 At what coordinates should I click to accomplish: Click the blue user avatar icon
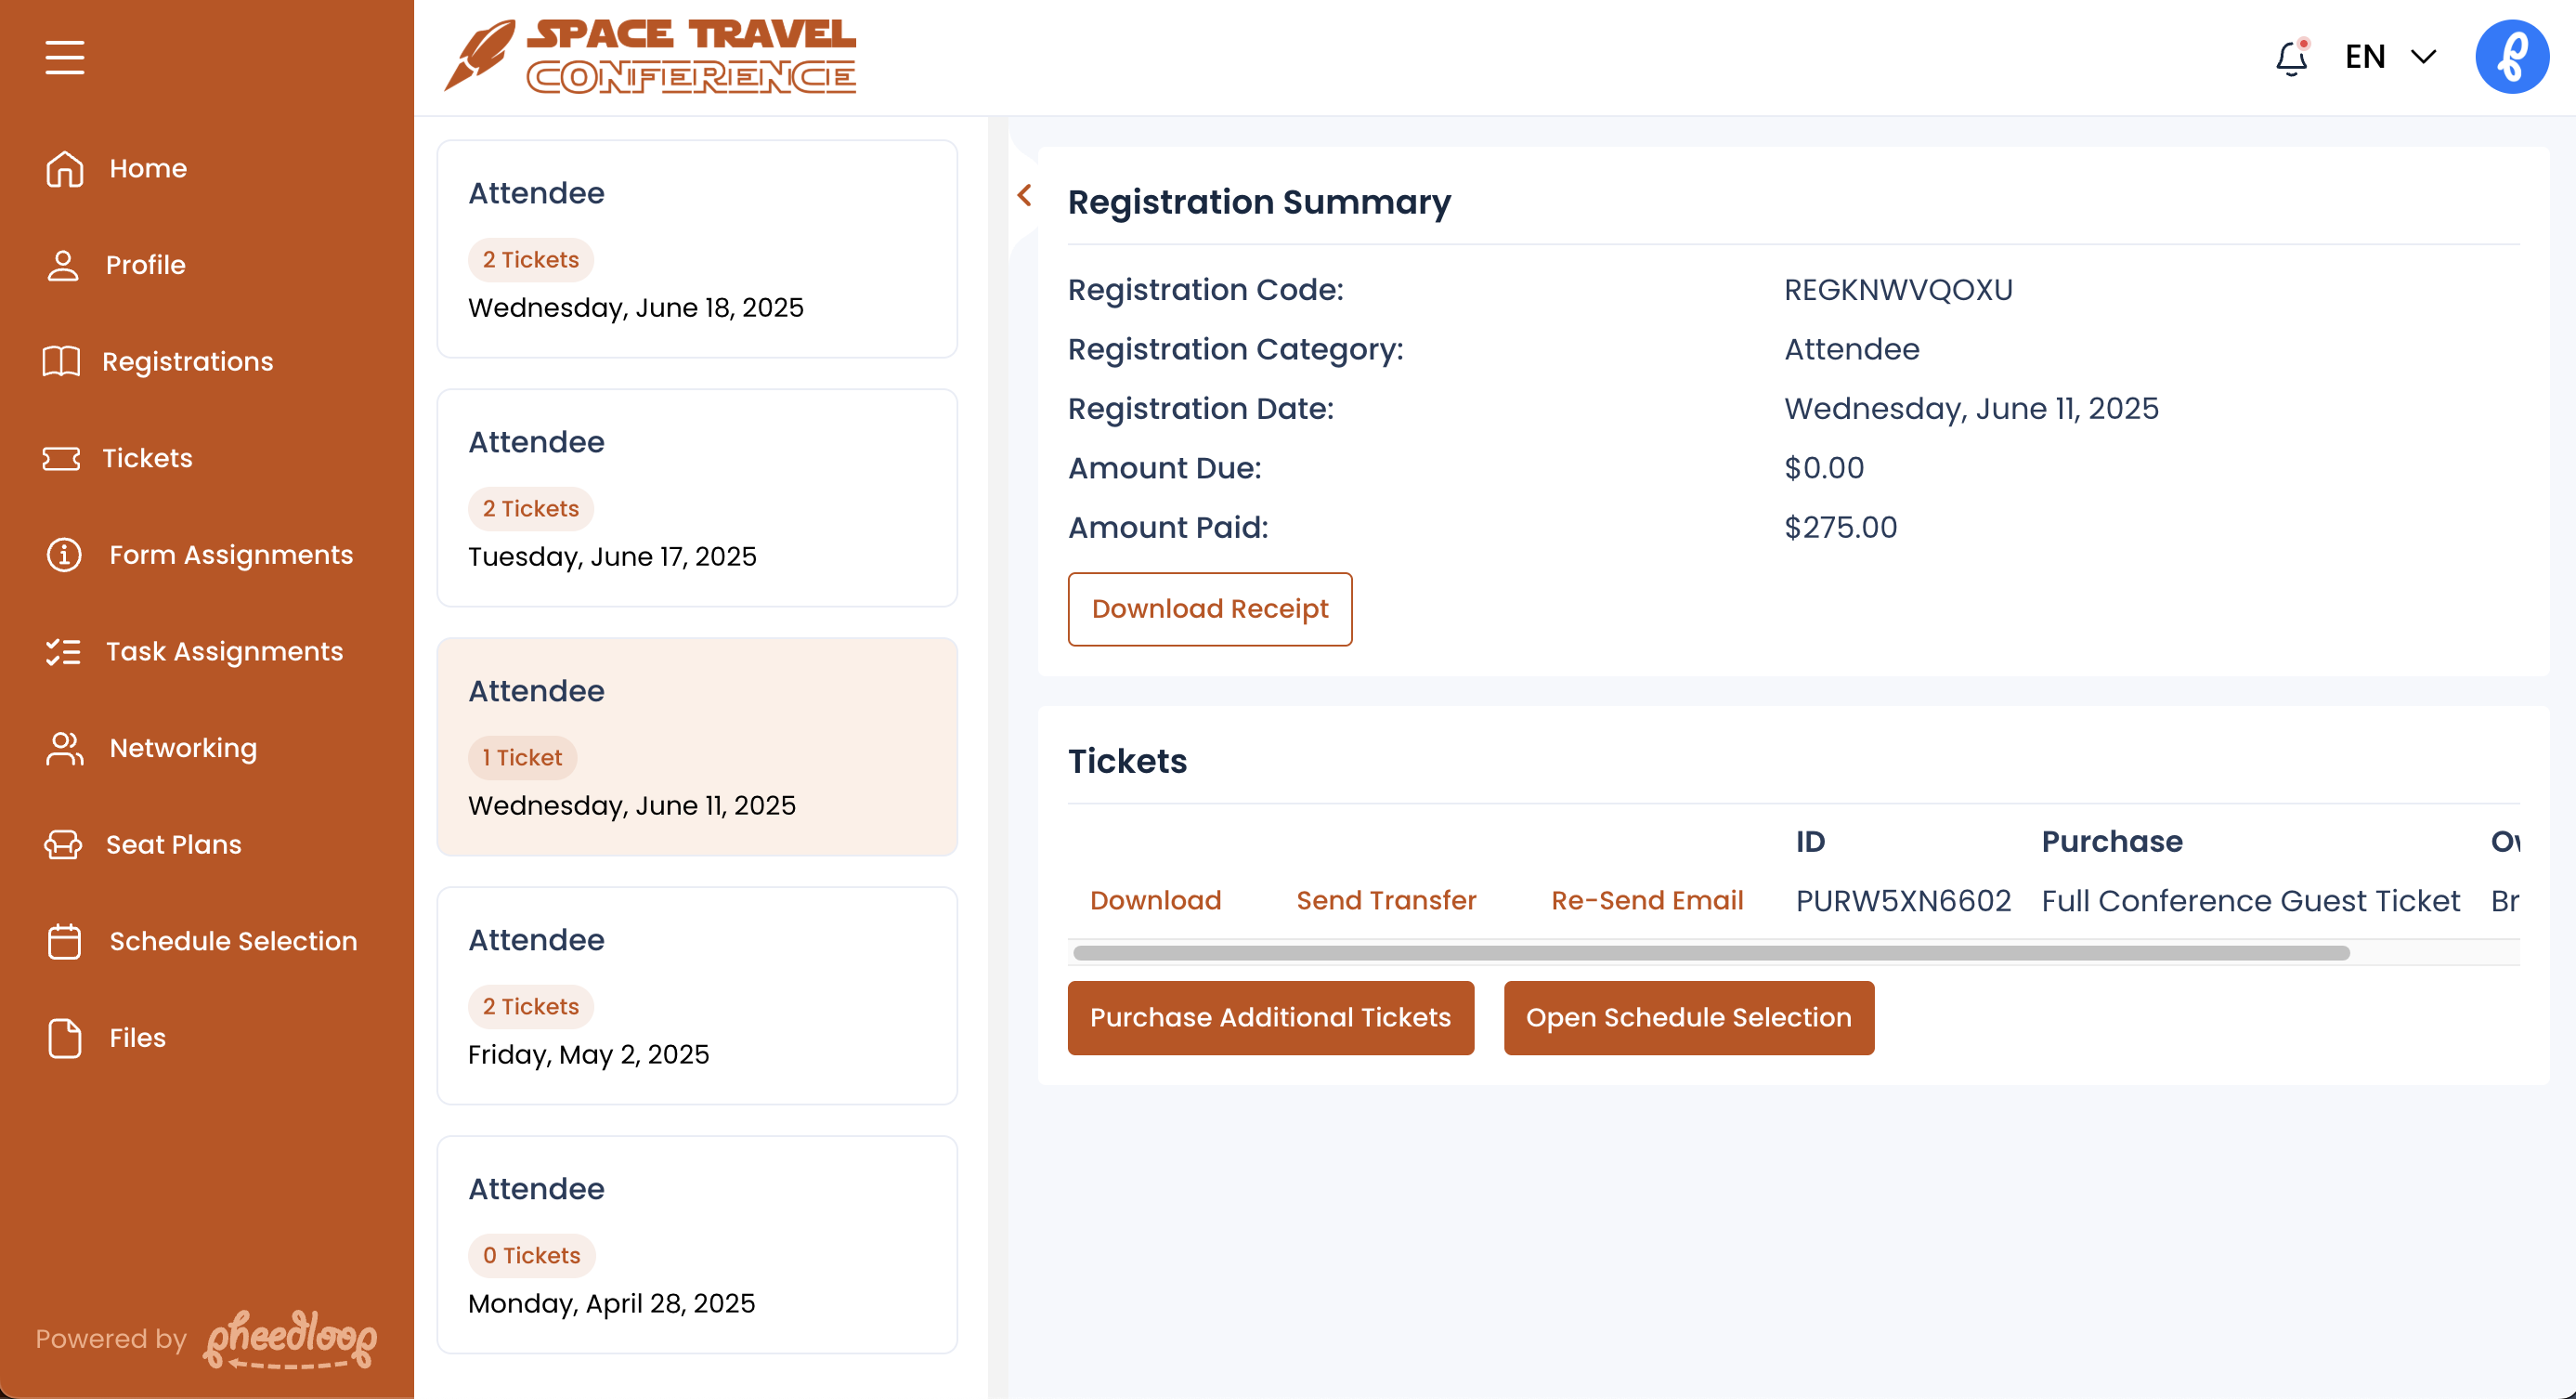click(x=2511, y=57)
